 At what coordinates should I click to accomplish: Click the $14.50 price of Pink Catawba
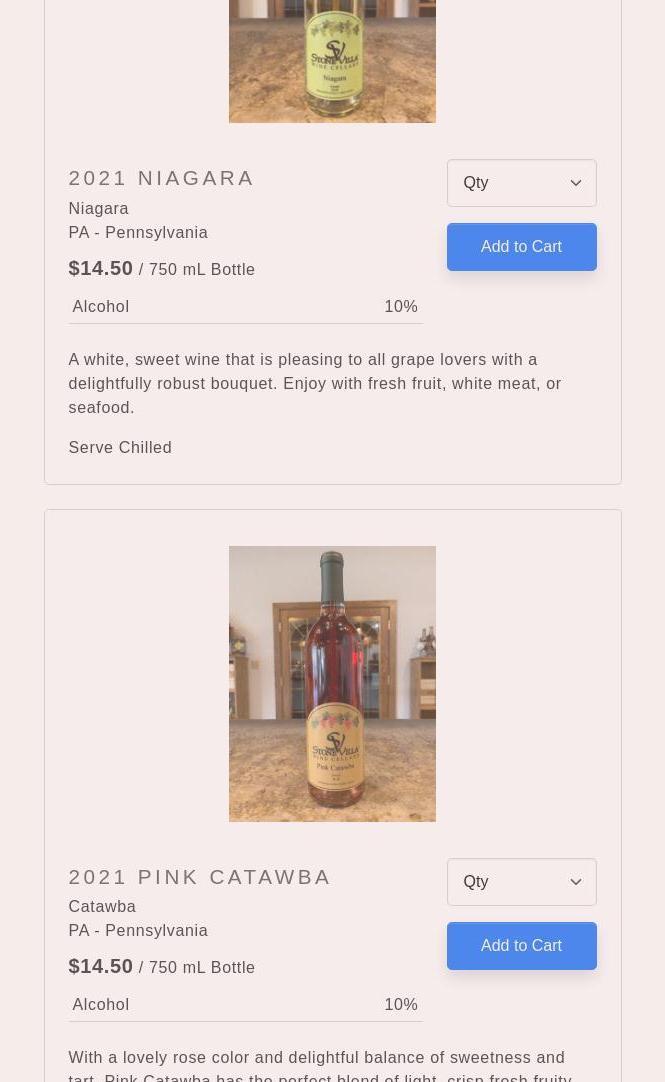click(100, 966)
